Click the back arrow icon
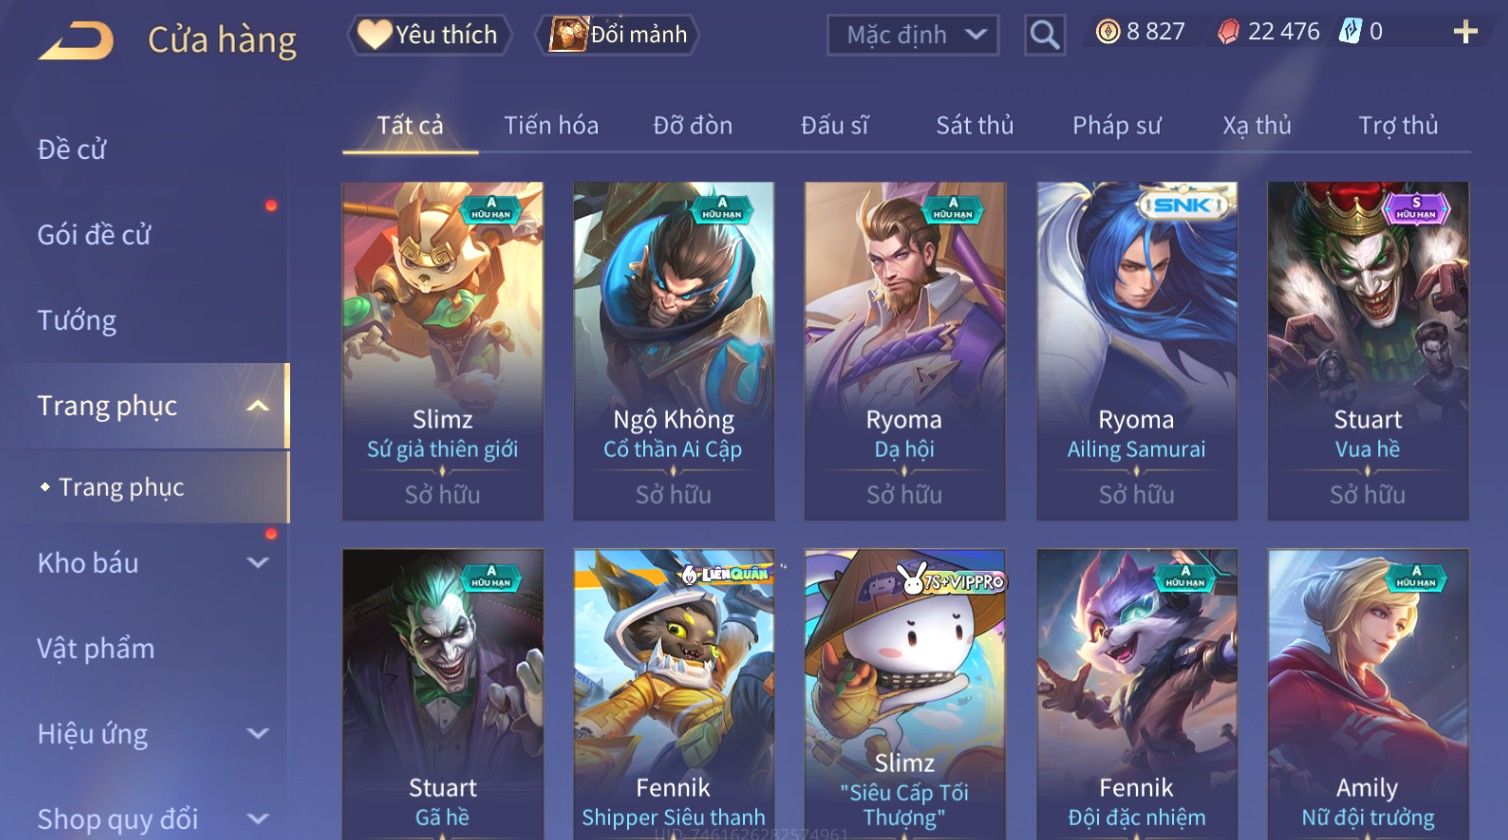The image size is (1508, 840). 76,42
